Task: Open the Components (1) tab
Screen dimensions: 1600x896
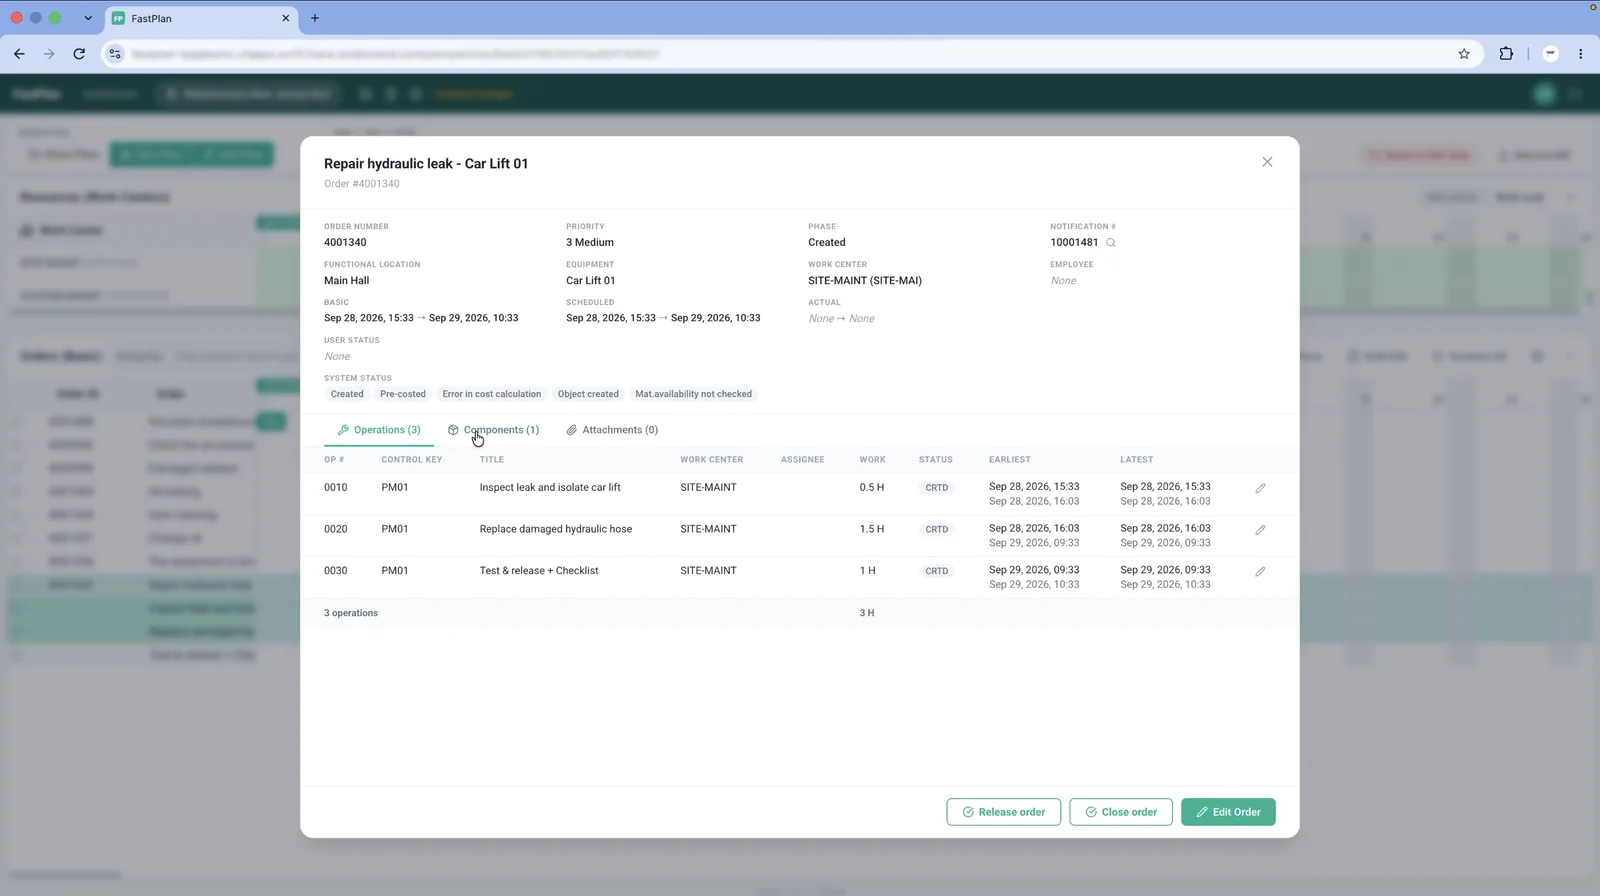Action: 493,430
